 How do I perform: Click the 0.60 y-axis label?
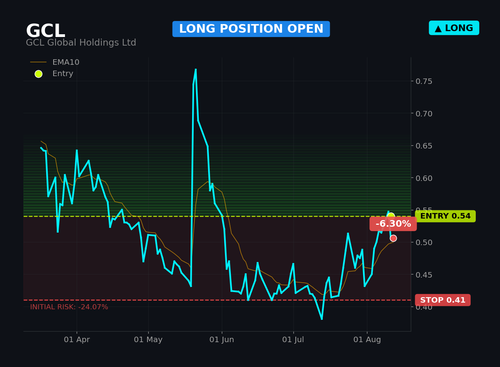424,178
